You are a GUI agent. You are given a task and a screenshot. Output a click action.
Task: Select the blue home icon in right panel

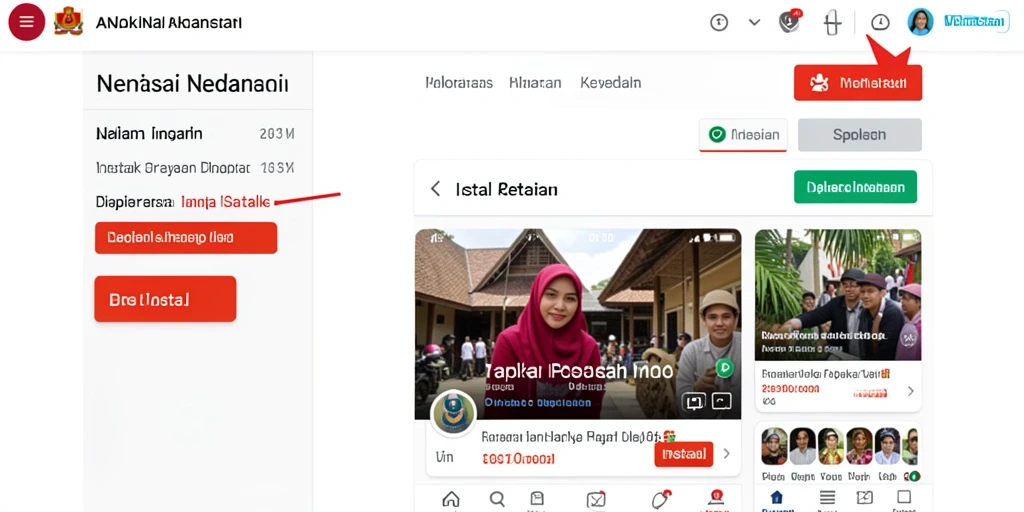point(776,498)
